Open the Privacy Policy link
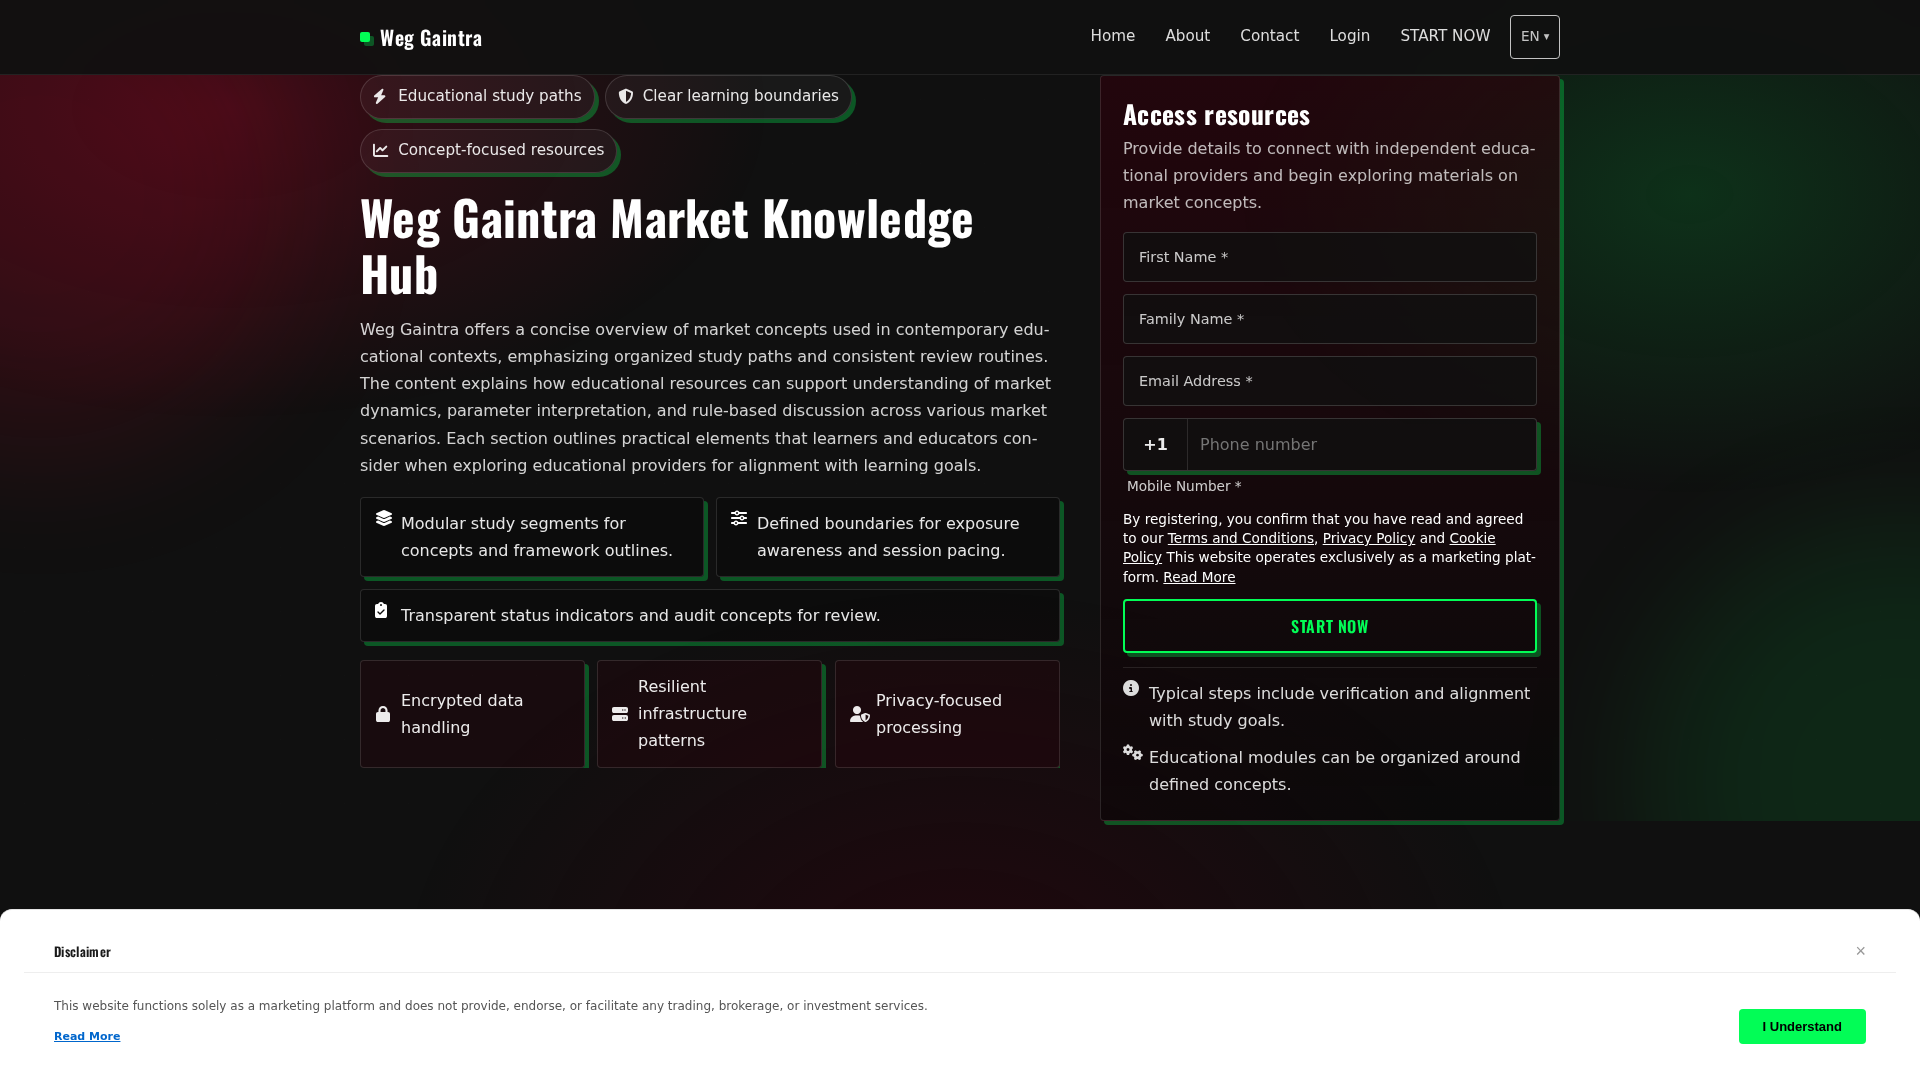This screenshot has height=1080, width=1920. (1369, 538)
